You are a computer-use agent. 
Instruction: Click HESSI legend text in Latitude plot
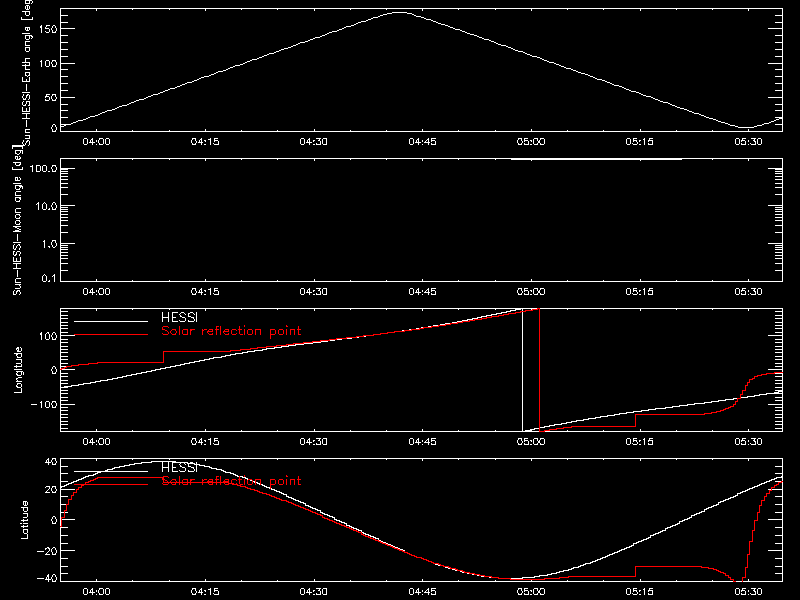tap(179, 467)
